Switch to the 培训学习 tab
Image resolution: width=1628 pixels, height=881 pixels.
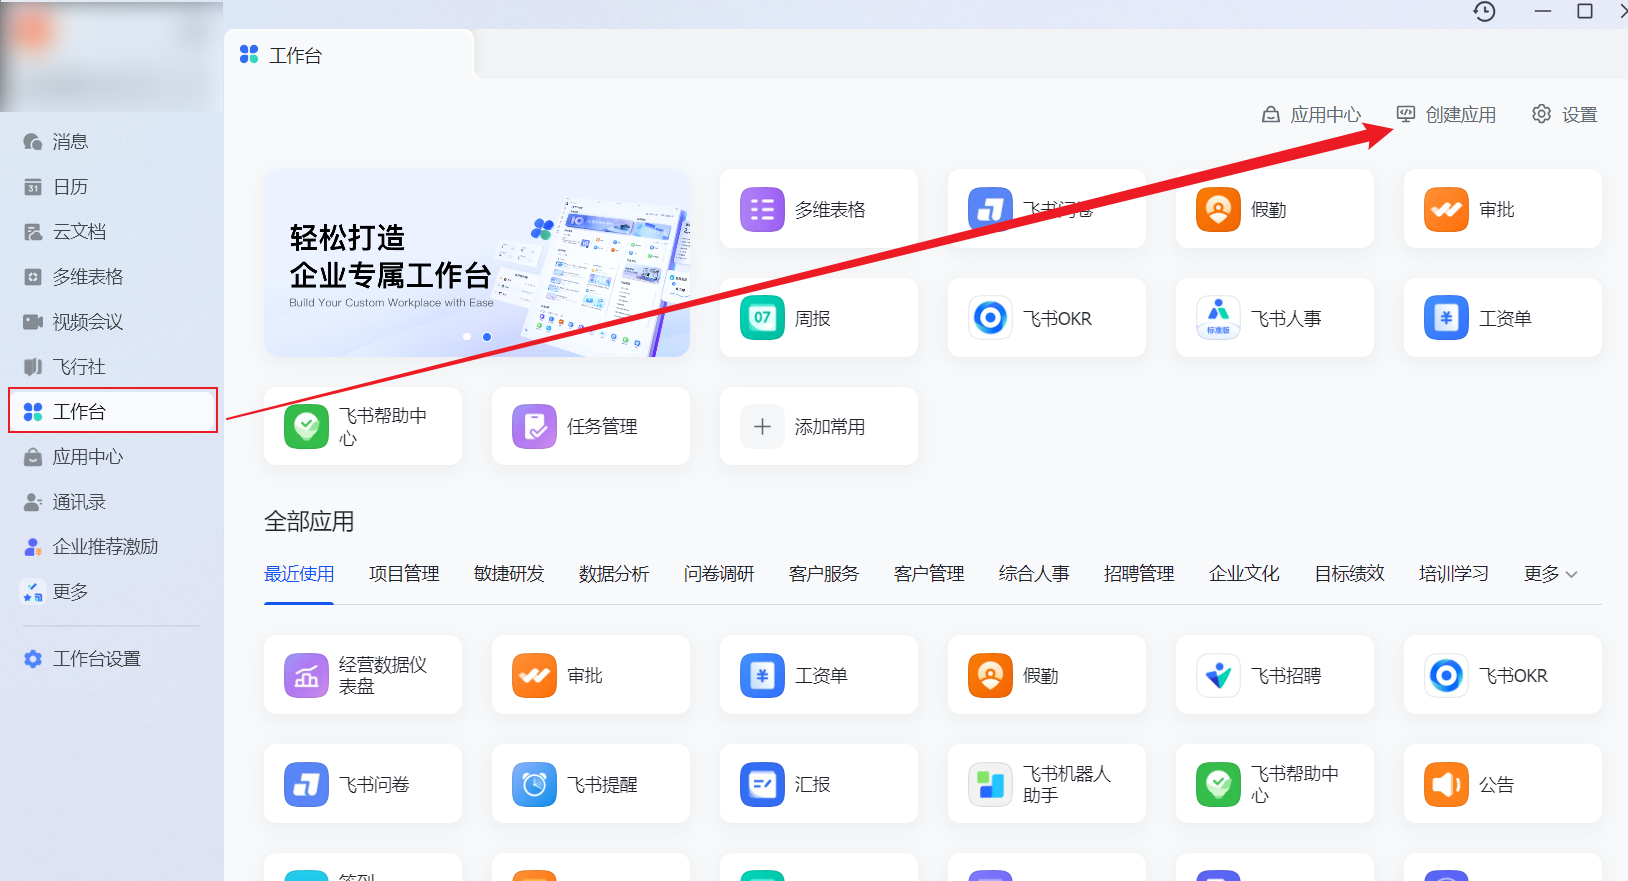[1454, 574]
